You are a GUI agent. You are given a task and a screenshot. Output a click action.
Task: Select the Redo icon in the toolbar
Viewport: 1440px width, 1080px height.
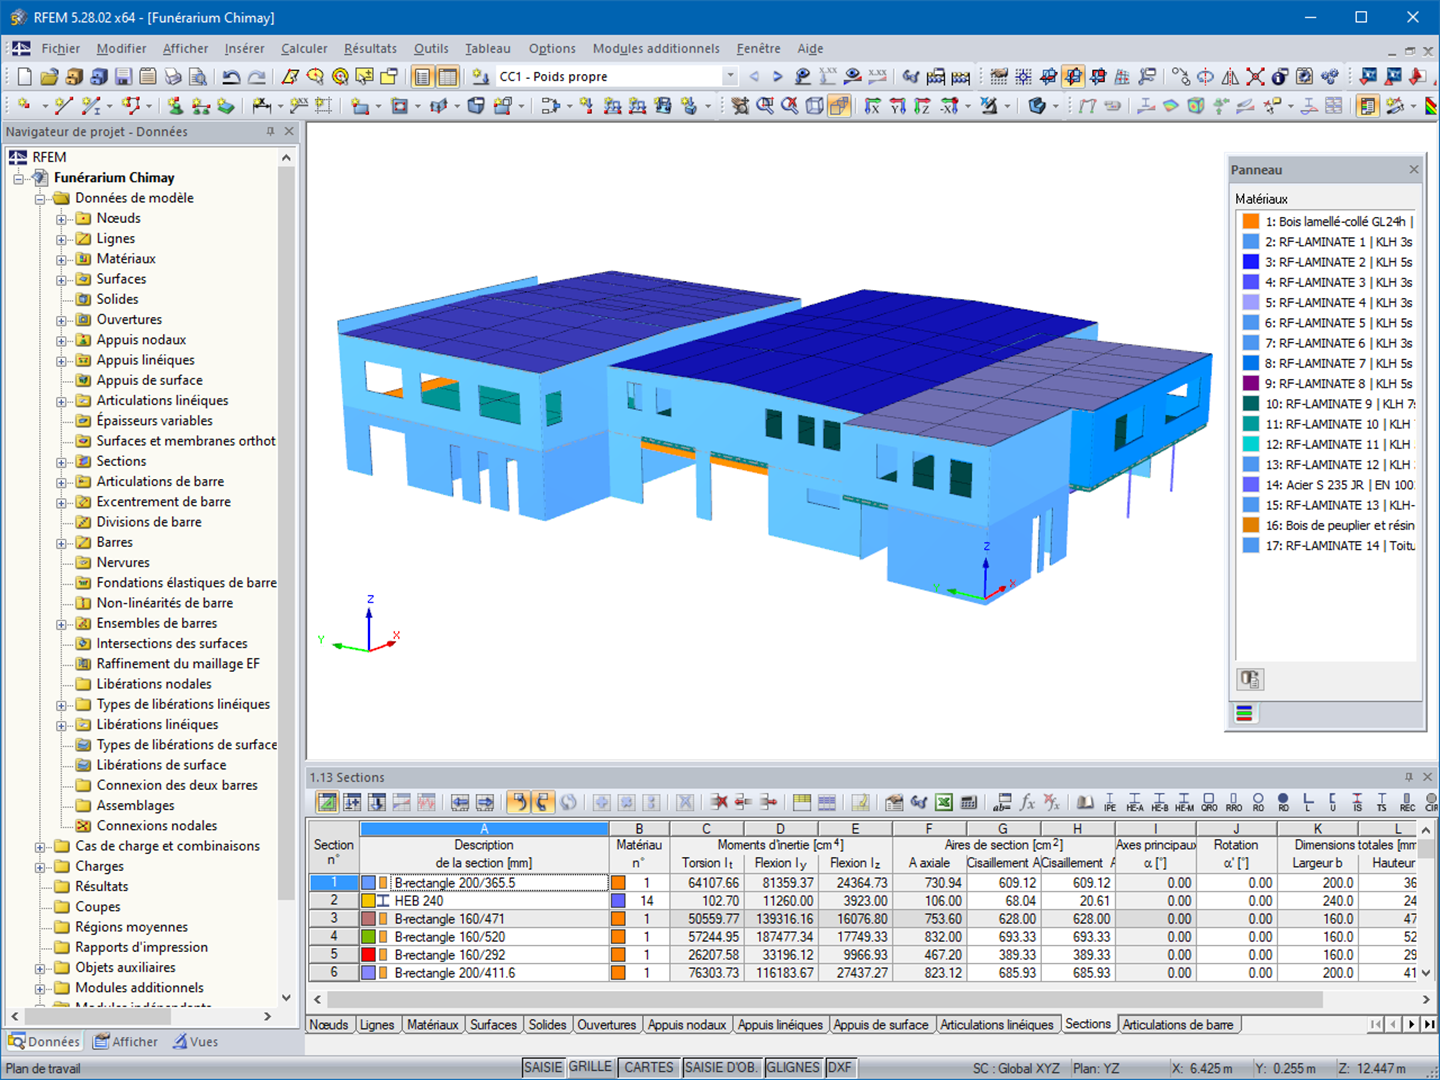pos(256,76)
